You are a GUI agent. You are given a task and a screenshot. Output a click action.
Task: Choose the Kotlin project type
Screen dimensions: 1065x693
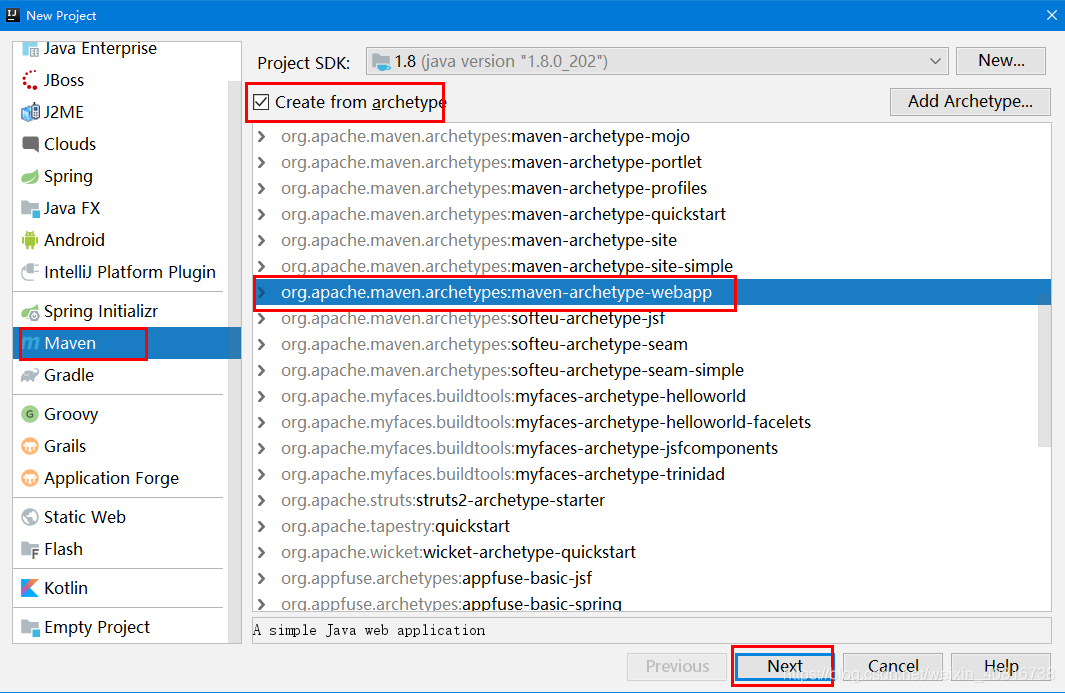66,588
